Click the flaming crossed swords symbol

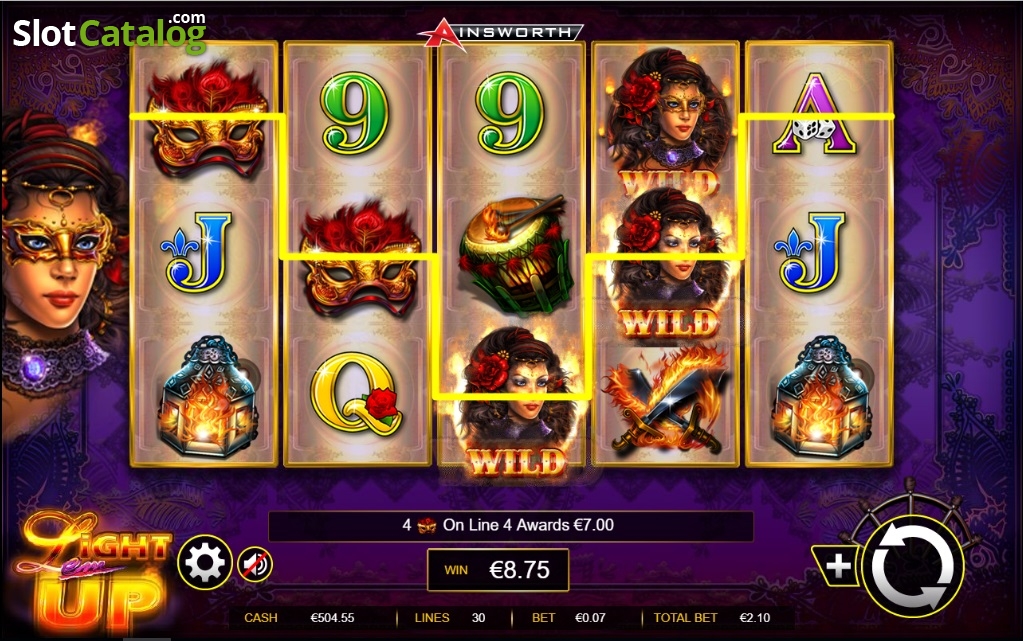click(665, 399)
